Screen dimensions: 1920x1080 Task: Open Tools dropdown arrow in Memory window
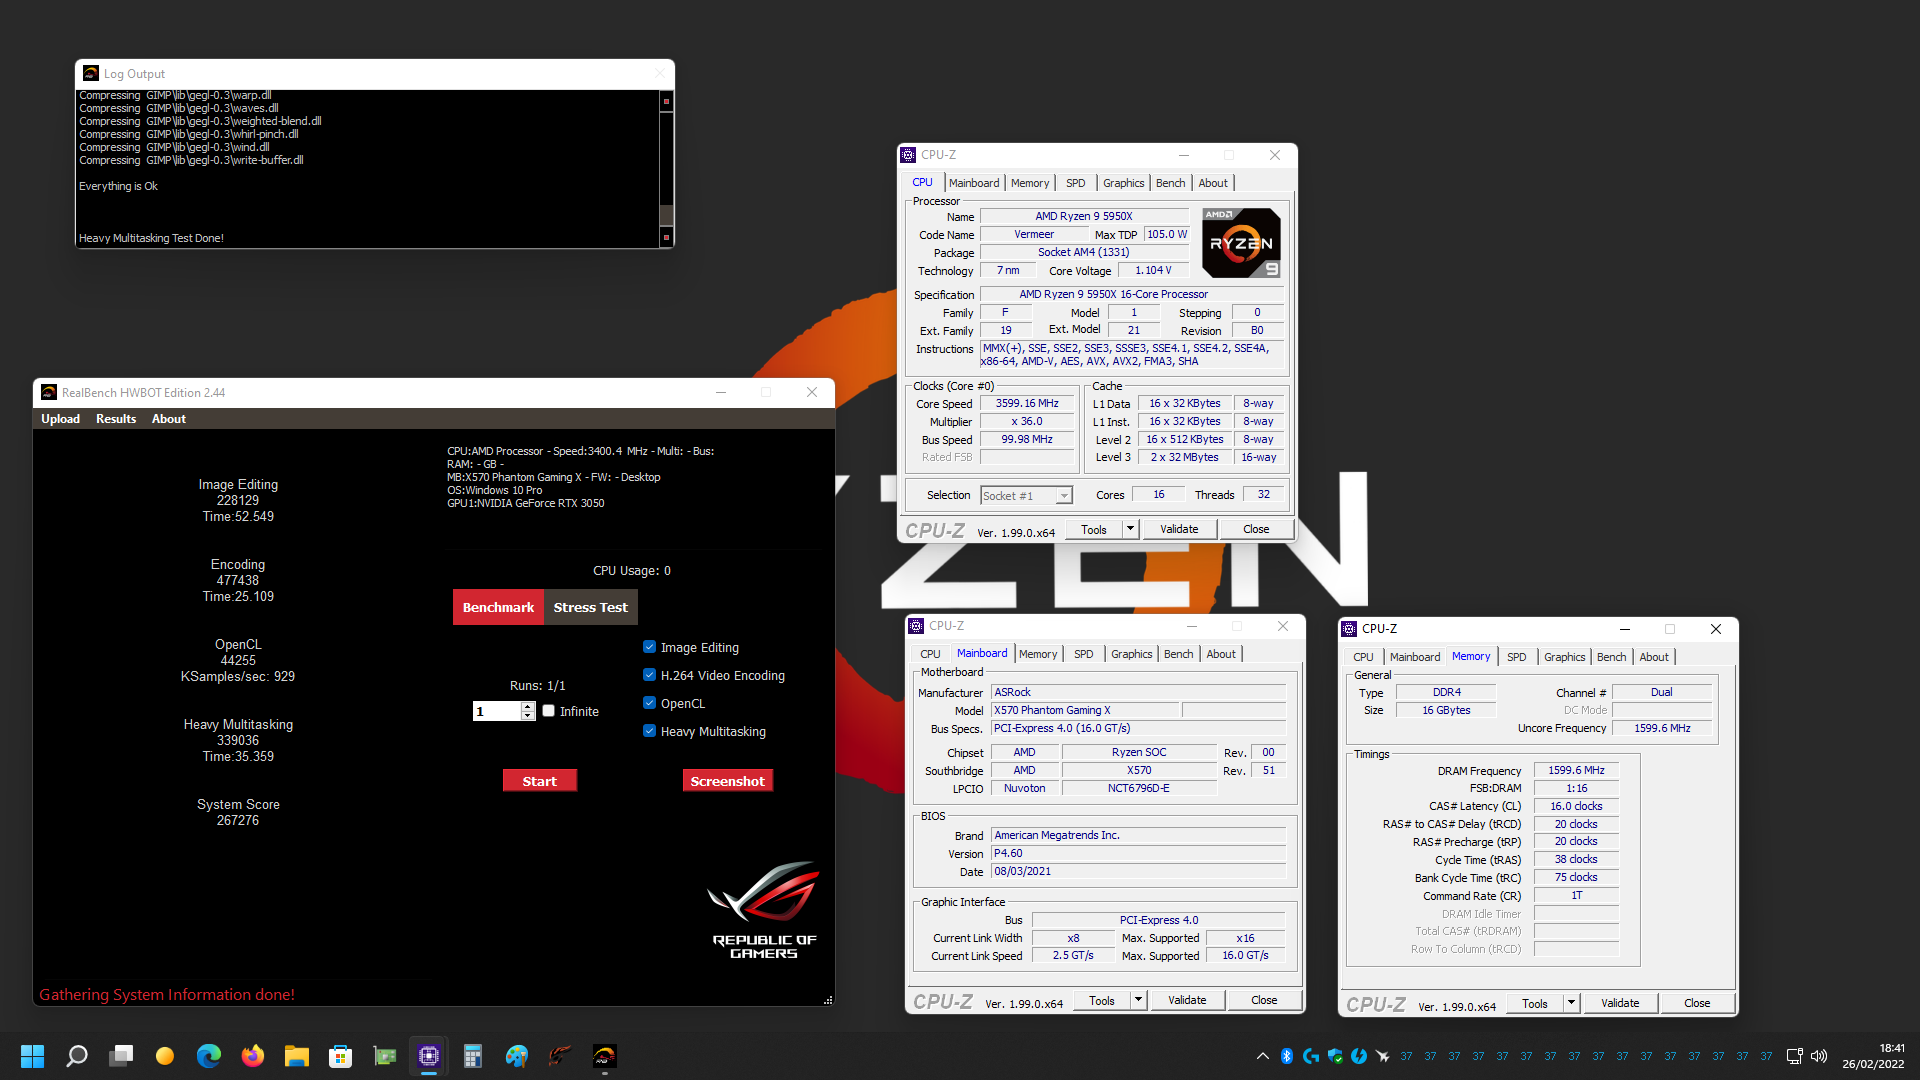tap(1571, 1003)
